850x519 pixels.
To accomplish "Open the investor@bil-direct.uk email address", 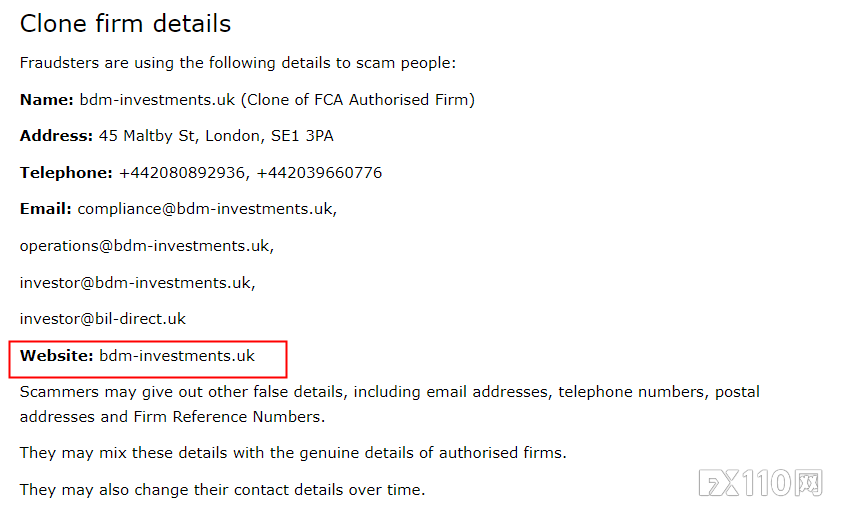I will click(x=103, y=319).
